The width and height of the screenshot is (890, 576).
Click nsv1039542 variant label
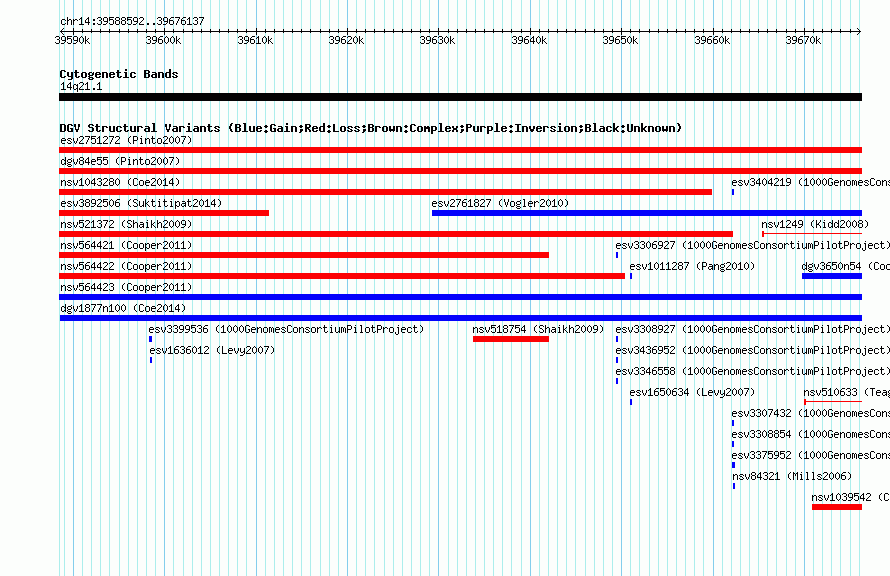[x=850, y=497]
